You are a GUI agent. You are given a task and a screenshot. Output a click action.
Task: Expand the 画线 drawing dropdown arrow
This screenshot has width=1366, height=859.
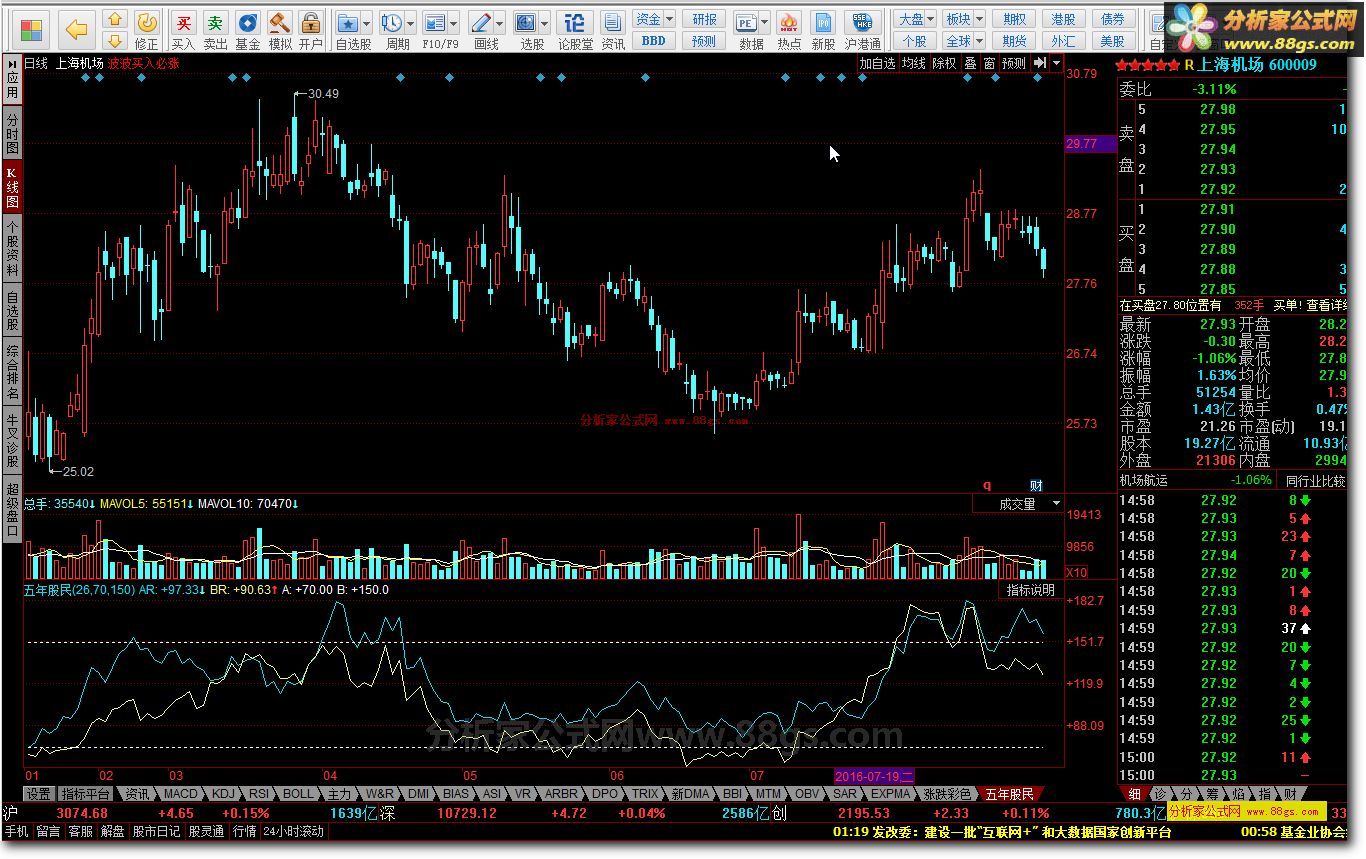pos(500,22)
